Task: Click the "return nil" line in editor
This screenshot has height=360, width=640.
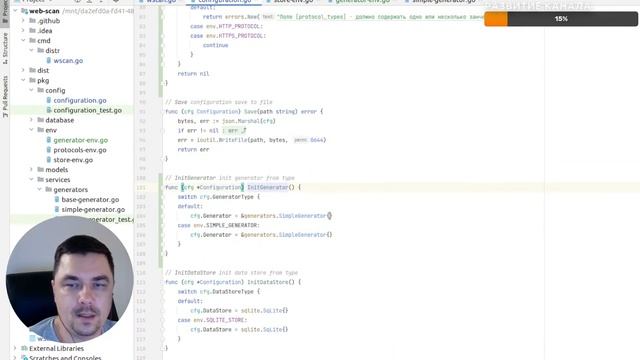Action: [x=193, y=73]
